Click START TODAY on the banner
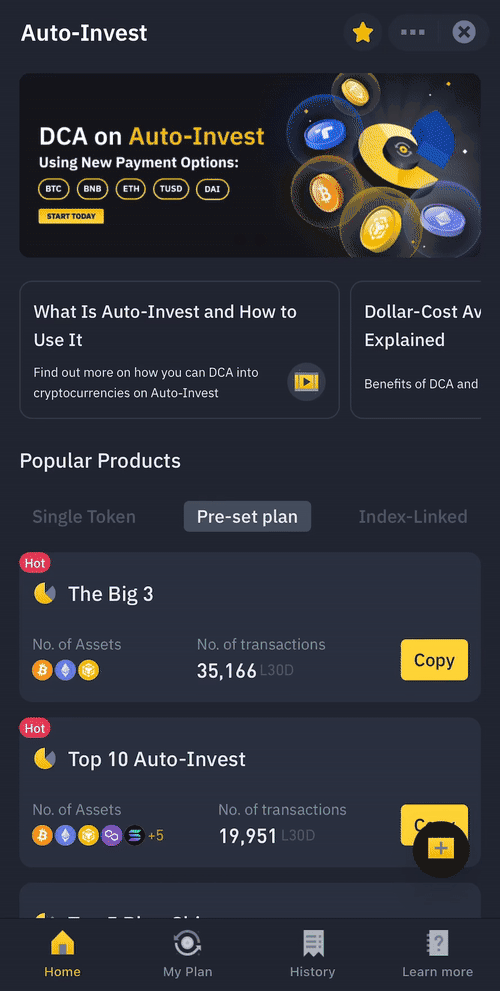Image resolution: width=500 pixels, height=991 pixels. coord(71,216)
